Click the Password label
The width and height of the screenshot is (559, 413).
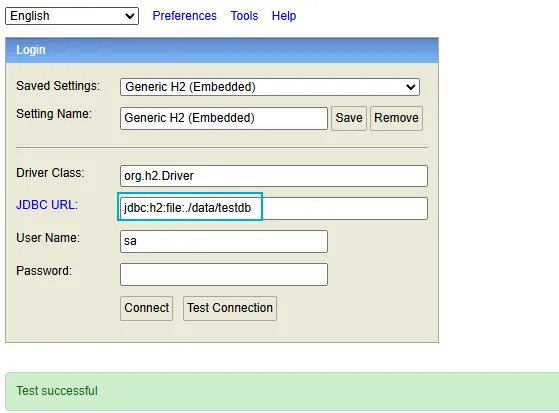click(x=44, y=271)
